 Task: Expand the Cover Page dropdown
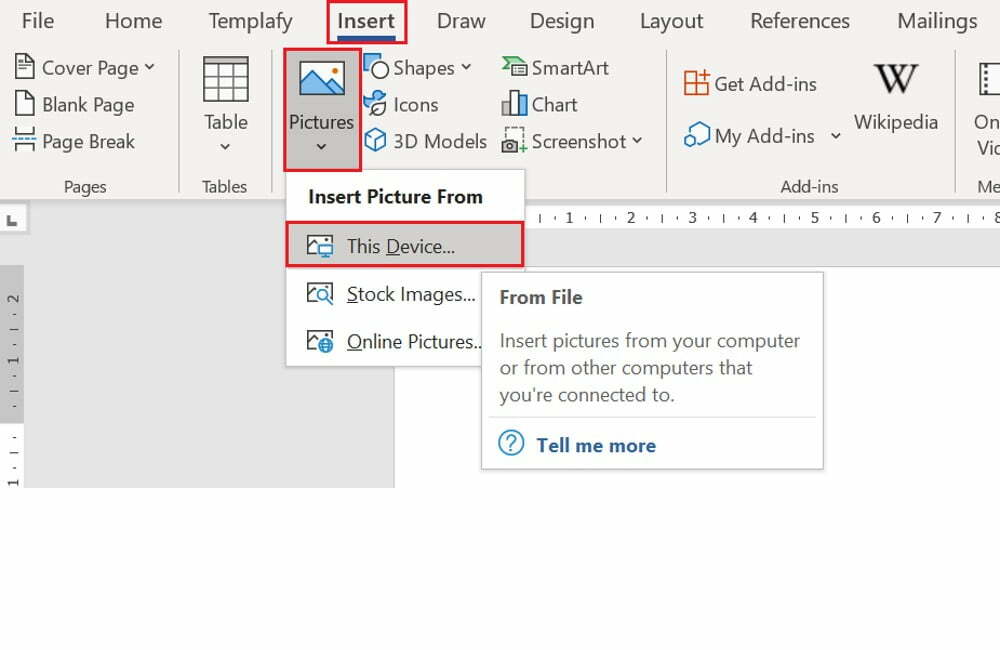(x=150, y=68)
